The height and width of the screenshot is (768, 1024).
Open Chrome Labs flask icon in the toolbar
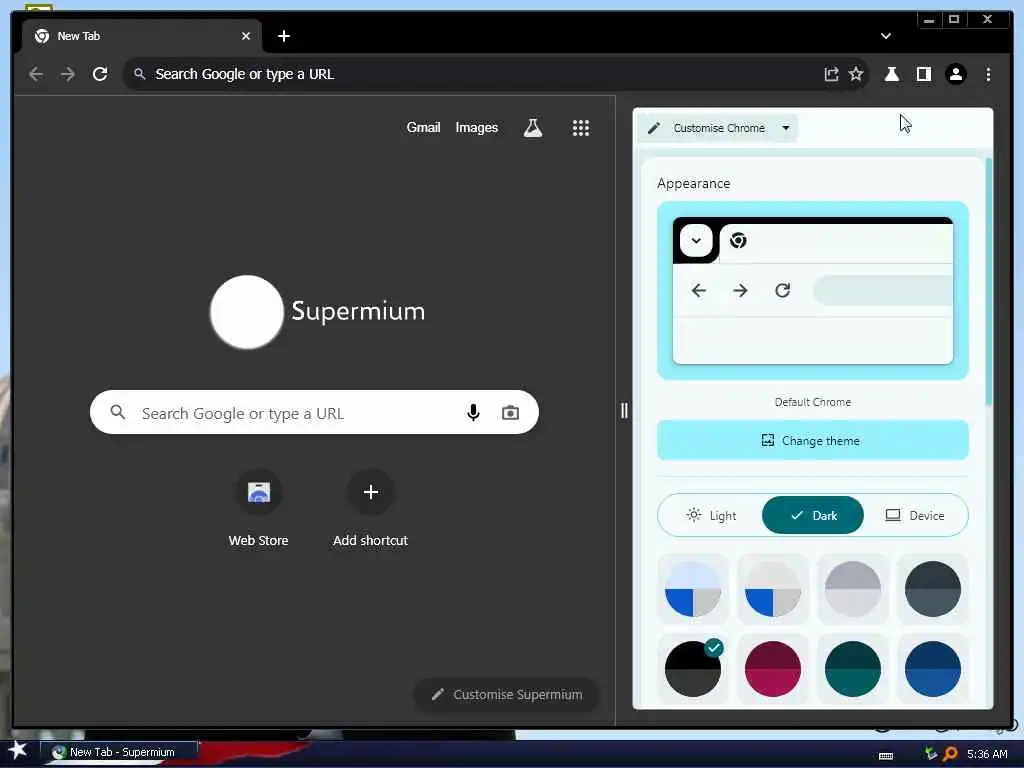point(891,74)
